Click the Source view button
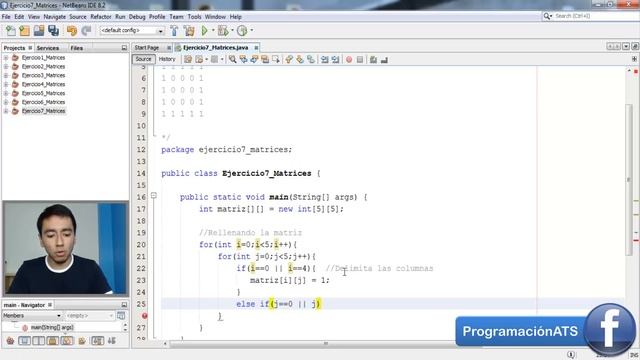 click(143, 59)
